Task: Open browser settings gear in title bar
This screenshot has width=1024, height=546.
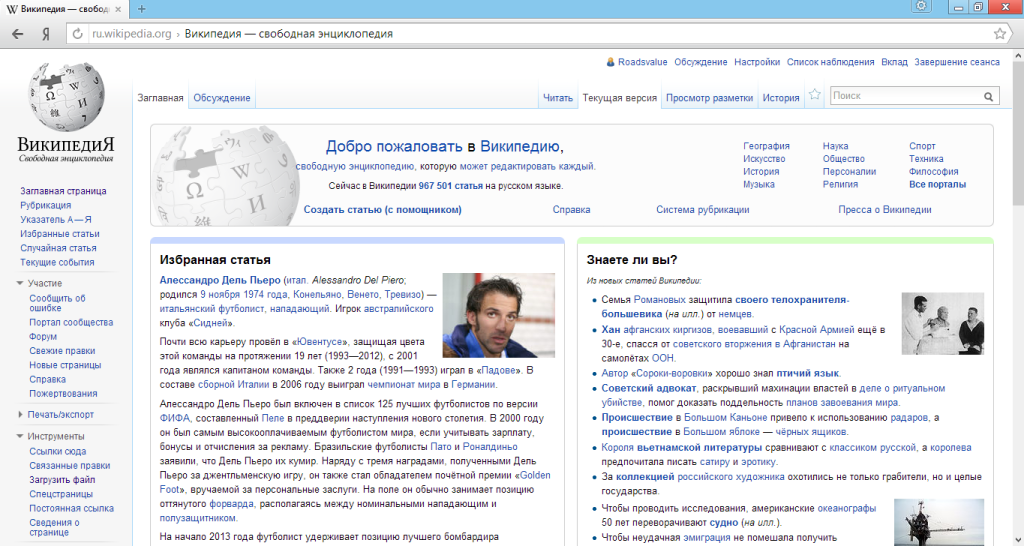Action: (921, 7)
